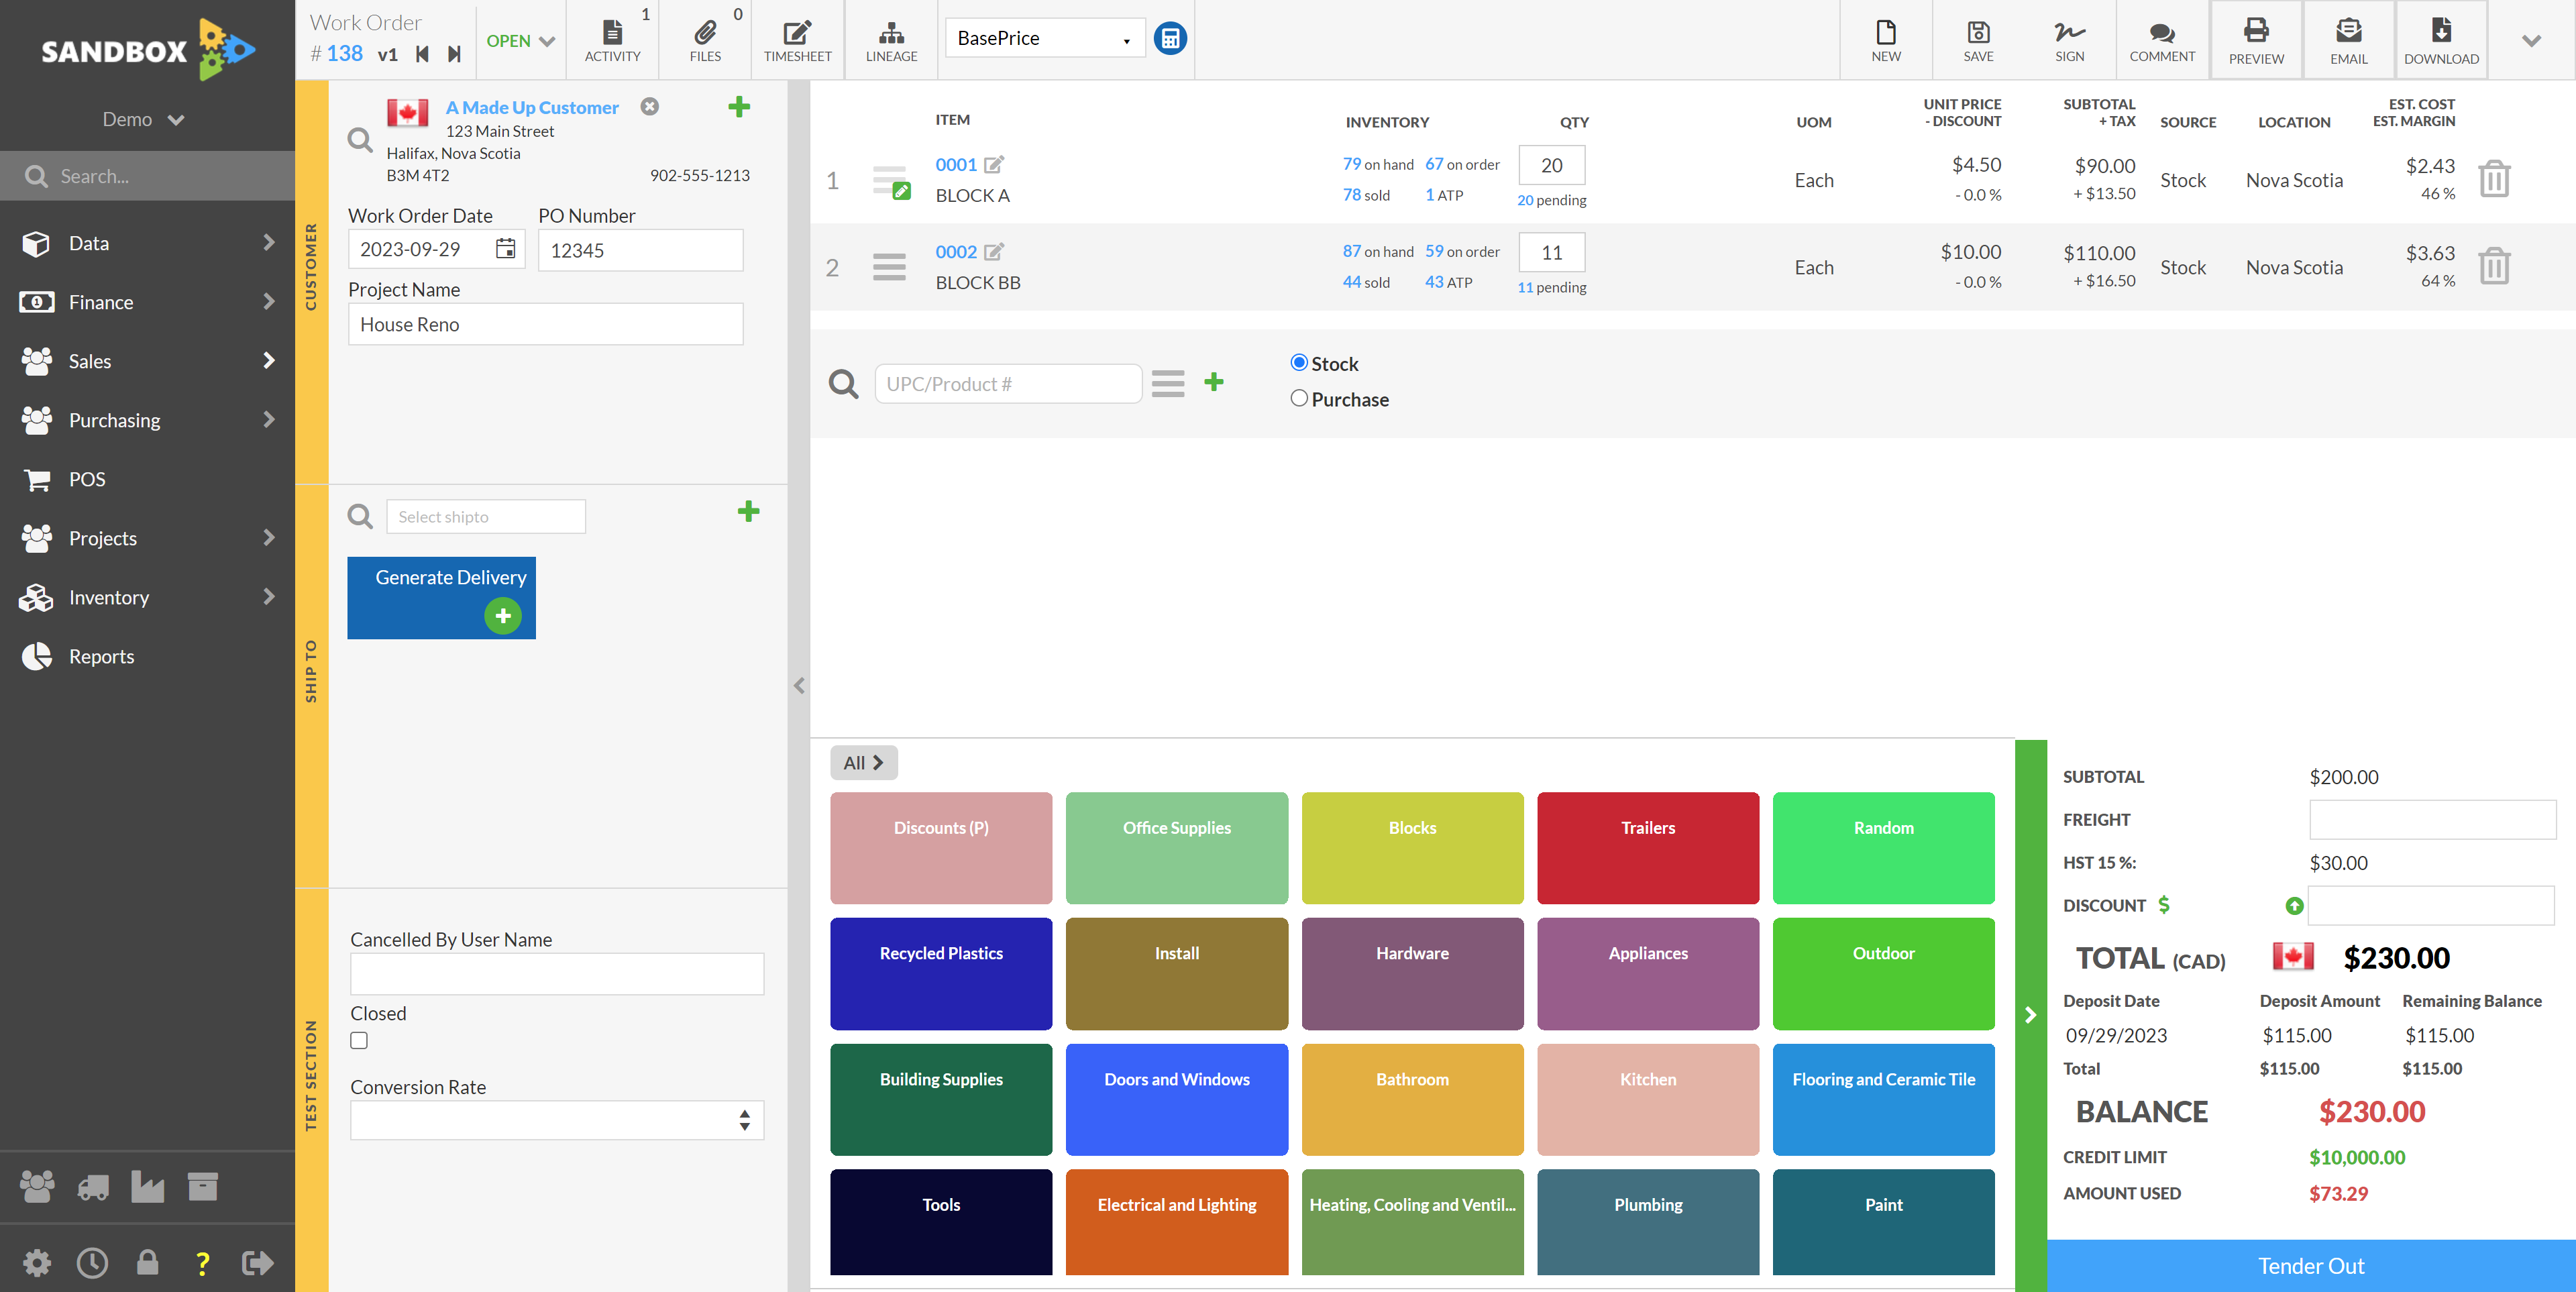Select the Blocks category tile
Image resolution: width=2576 pixels, height=1292 pixels.
(1412, 847)
